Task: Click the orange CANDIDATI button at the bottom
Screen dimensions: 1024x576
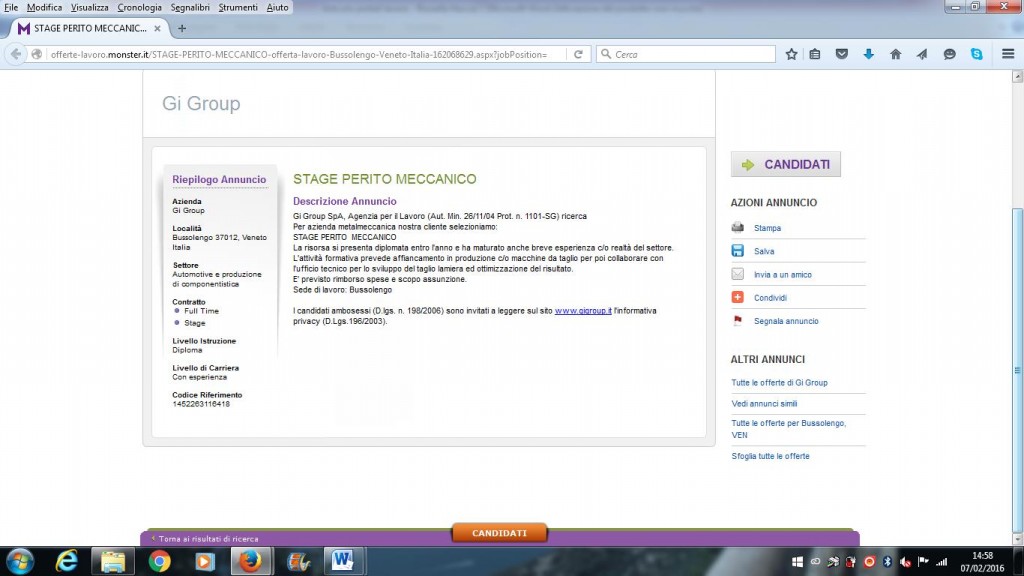Action: pos(499,533)
